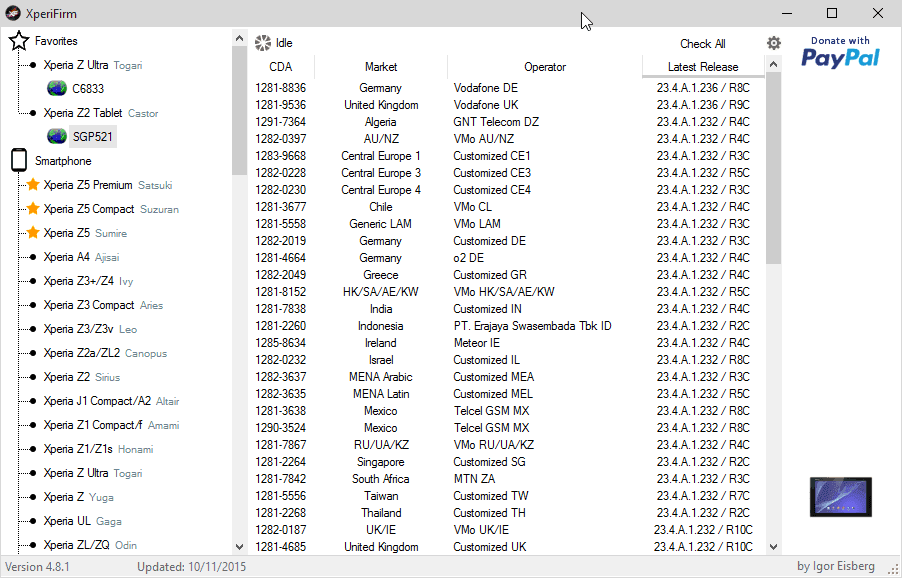Select Xperia ZL/ZQ Odin
902x578 pixels.
pyautogui.click(x=90, y=545)
